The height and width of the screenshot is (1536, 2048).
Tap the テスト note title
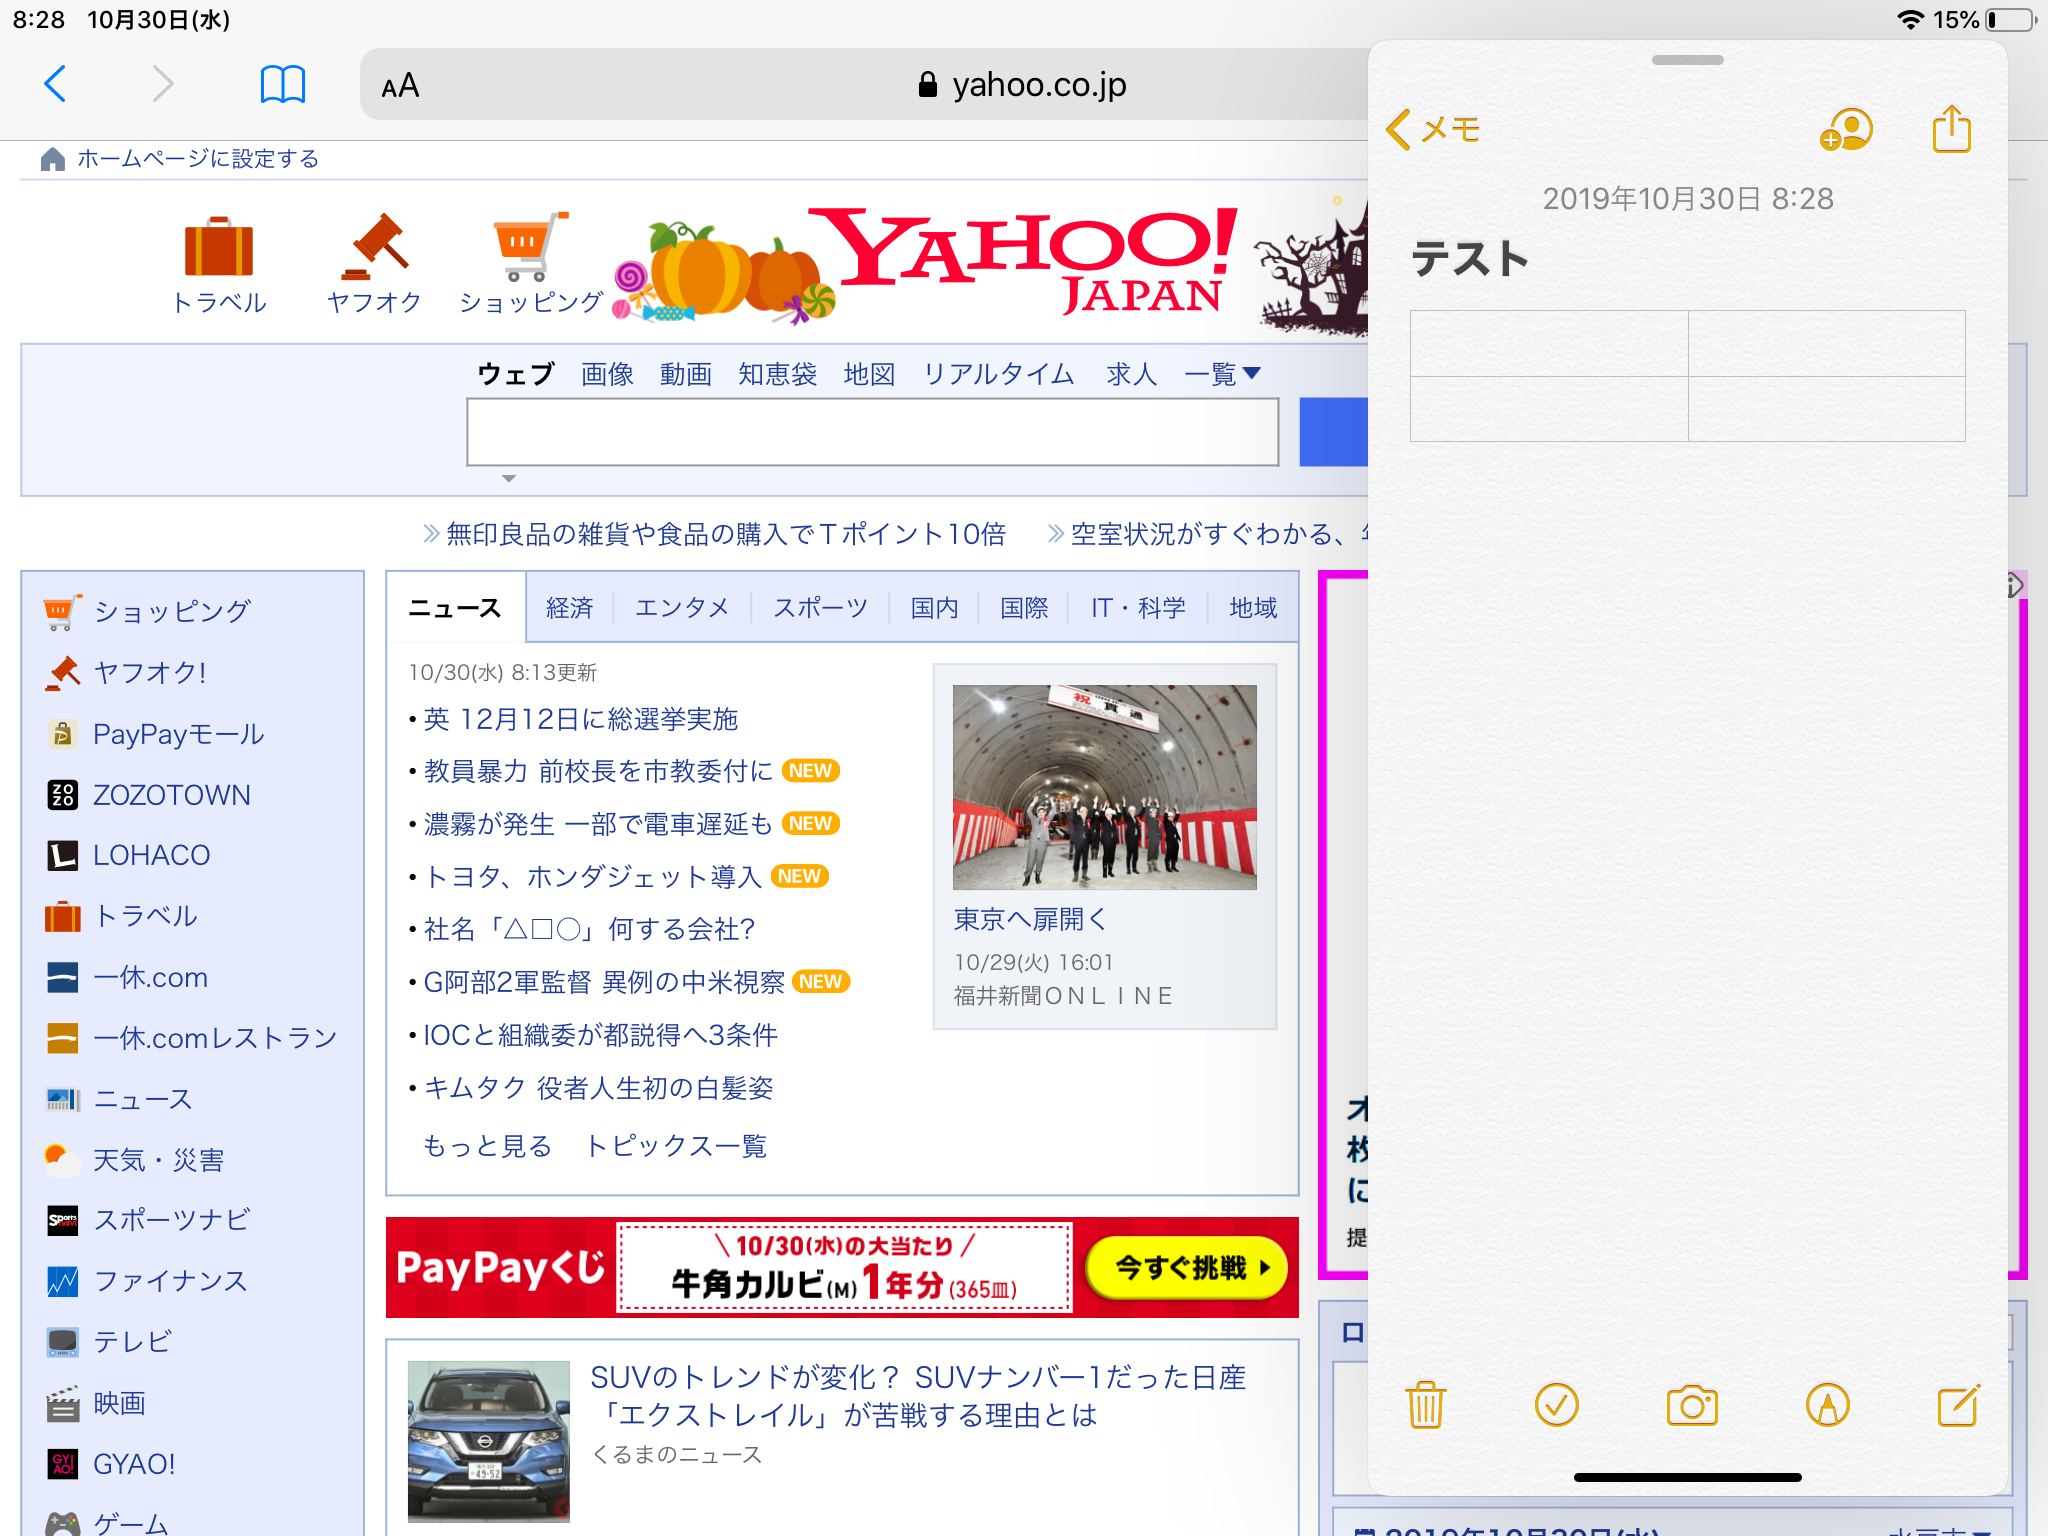pyautogui.click(x=1469, y=259)
